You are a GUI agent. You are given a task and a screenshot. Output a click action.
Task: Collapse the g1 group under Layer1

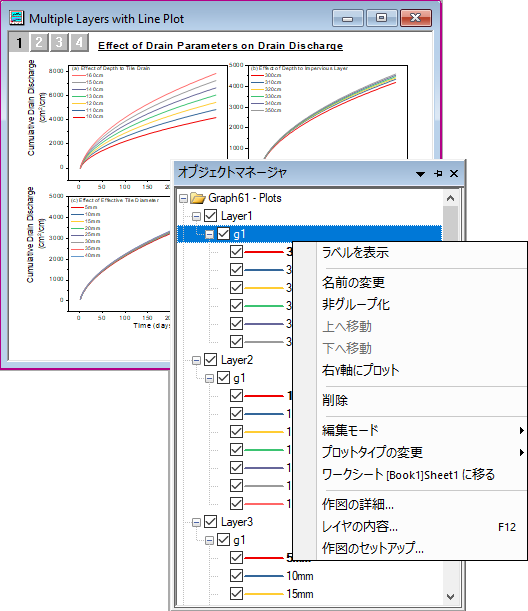pos(209,235)
